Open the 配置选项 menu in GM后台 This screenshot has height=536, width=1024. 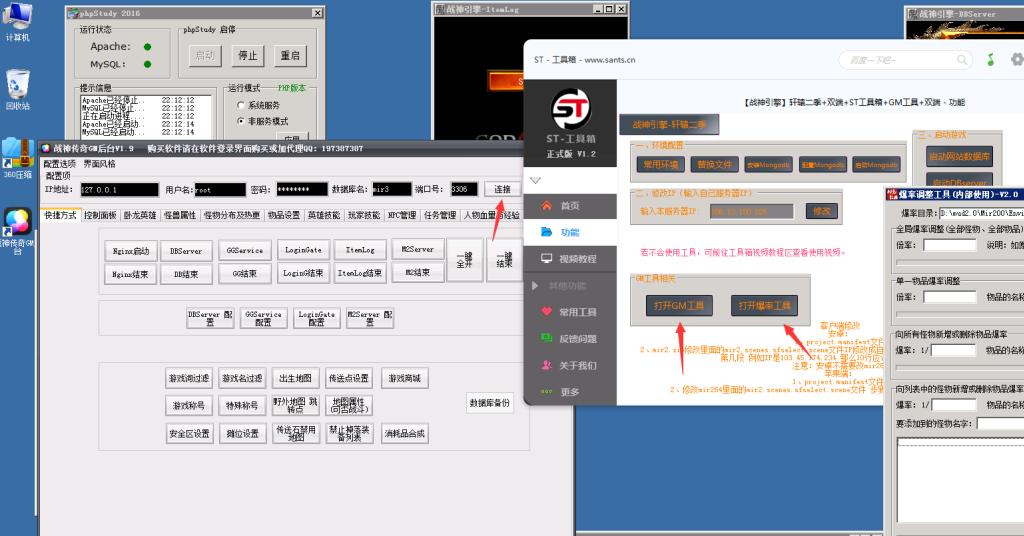tap(59, 164)
